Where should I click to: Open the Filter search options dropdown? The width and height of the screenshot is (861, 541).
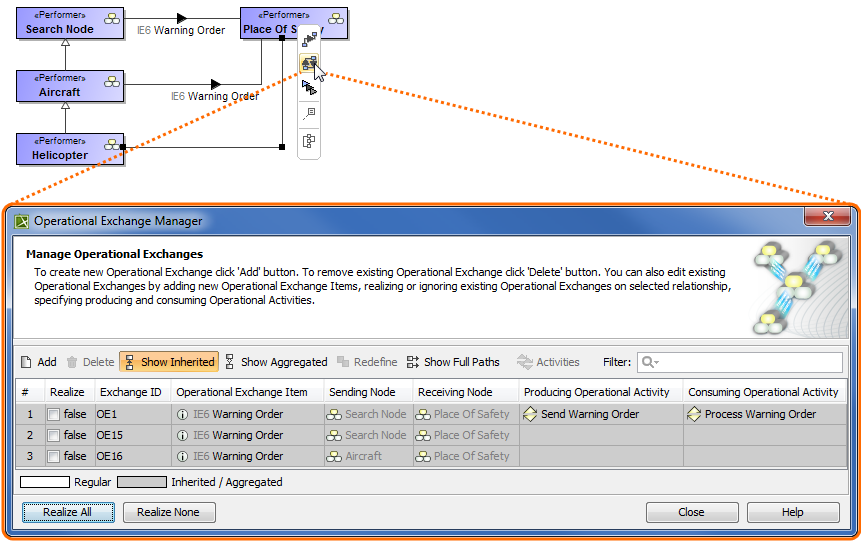[650, 362]
